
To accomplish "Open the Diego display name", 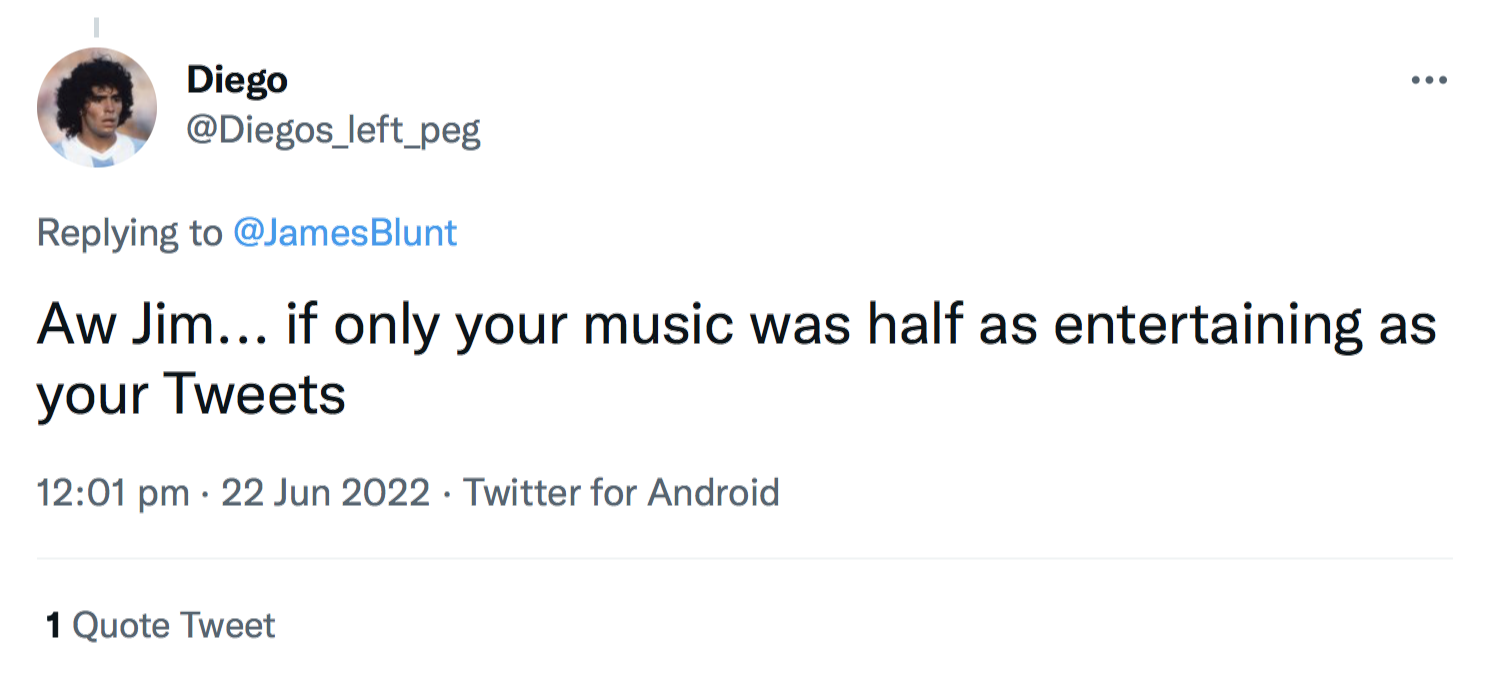I will coord(237,80).
